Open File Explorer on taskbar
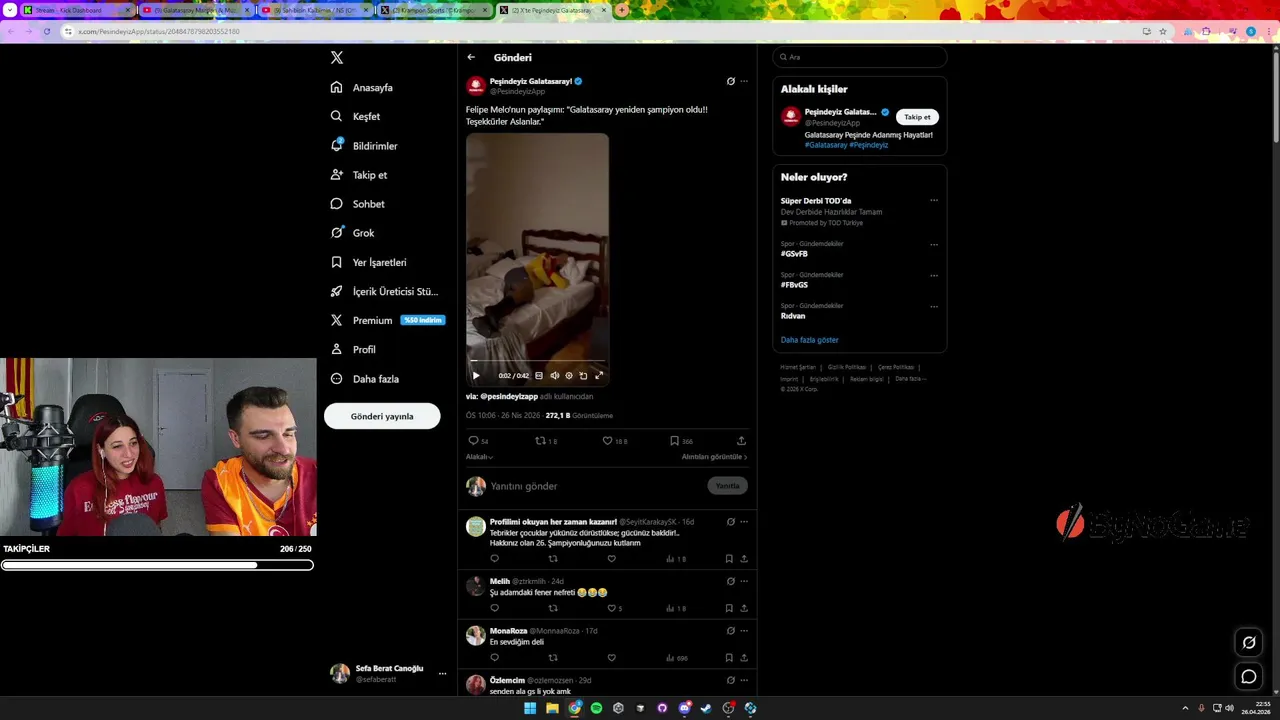This screenshot has width=1280, height=720. tap(552, 708)
